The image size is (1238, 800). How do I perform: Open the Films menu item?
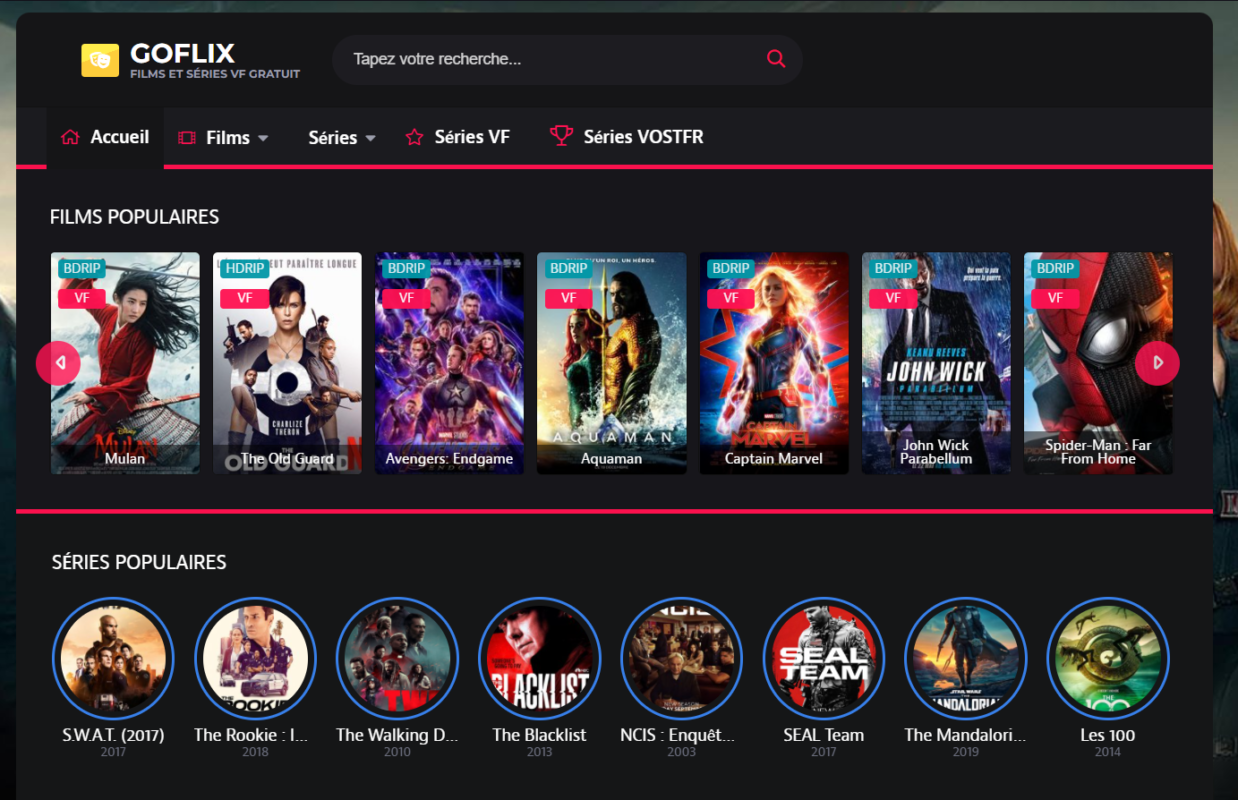(x=228, y=138)
